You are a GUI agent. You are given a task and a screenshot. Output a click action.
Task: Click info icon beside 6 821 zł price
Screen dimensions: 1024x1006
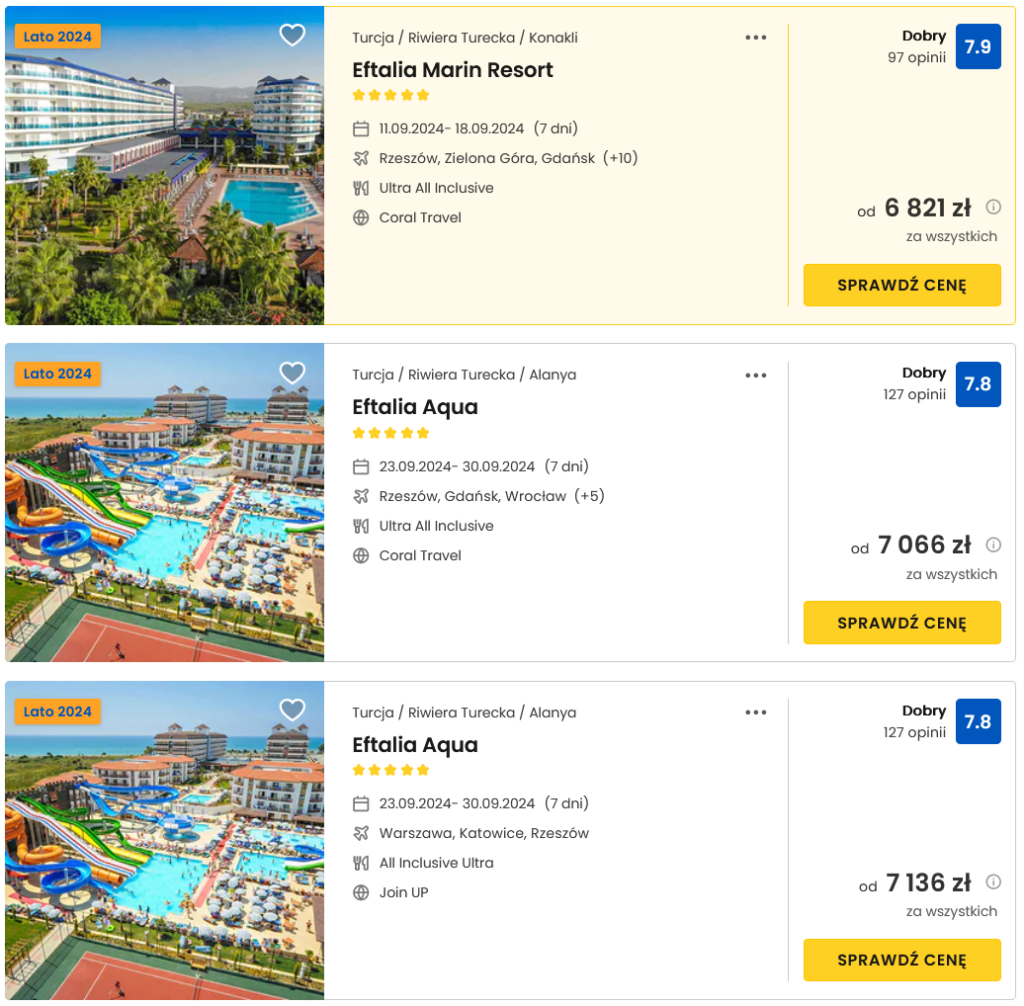993,207
